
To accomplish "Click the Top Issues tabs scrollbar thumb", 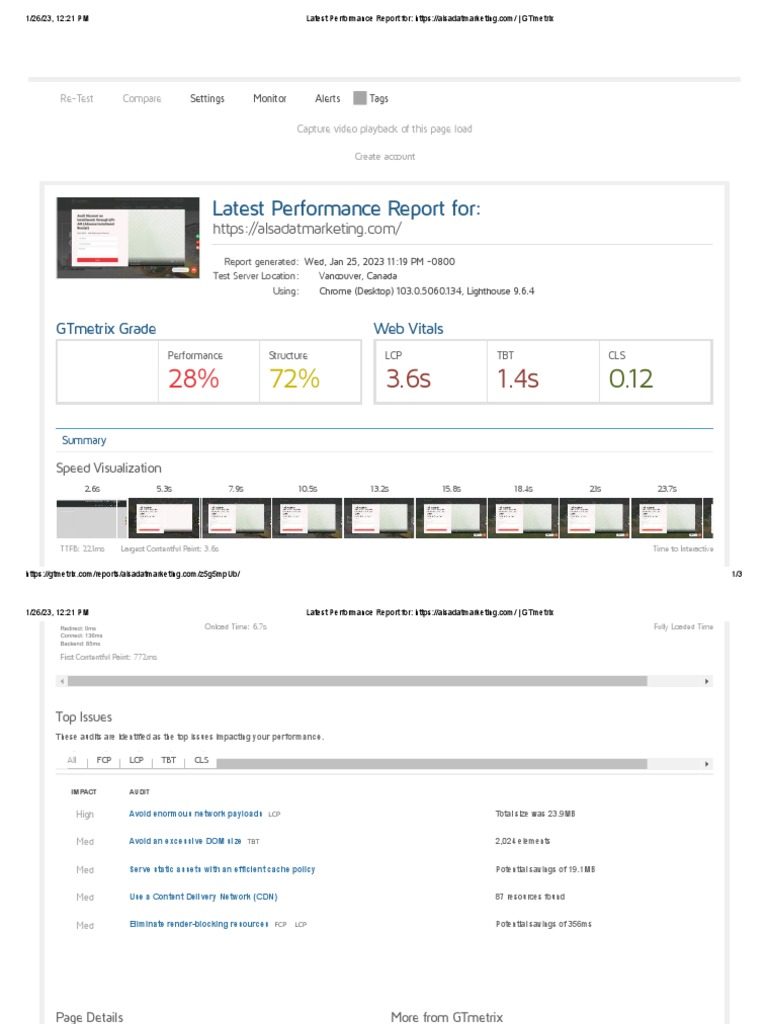I will pyautogui.click(x=432, y=764).
